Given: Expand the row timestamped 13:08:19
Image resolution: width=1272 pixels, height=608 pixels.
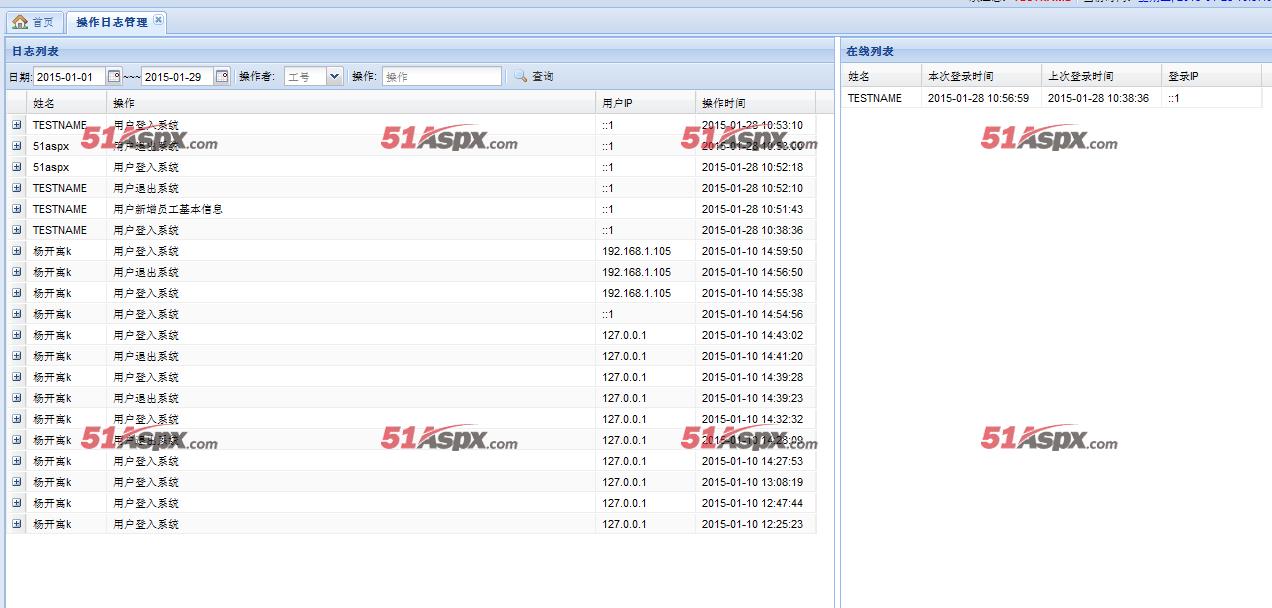Looking at the screenshot, I should tap(17, 482).
